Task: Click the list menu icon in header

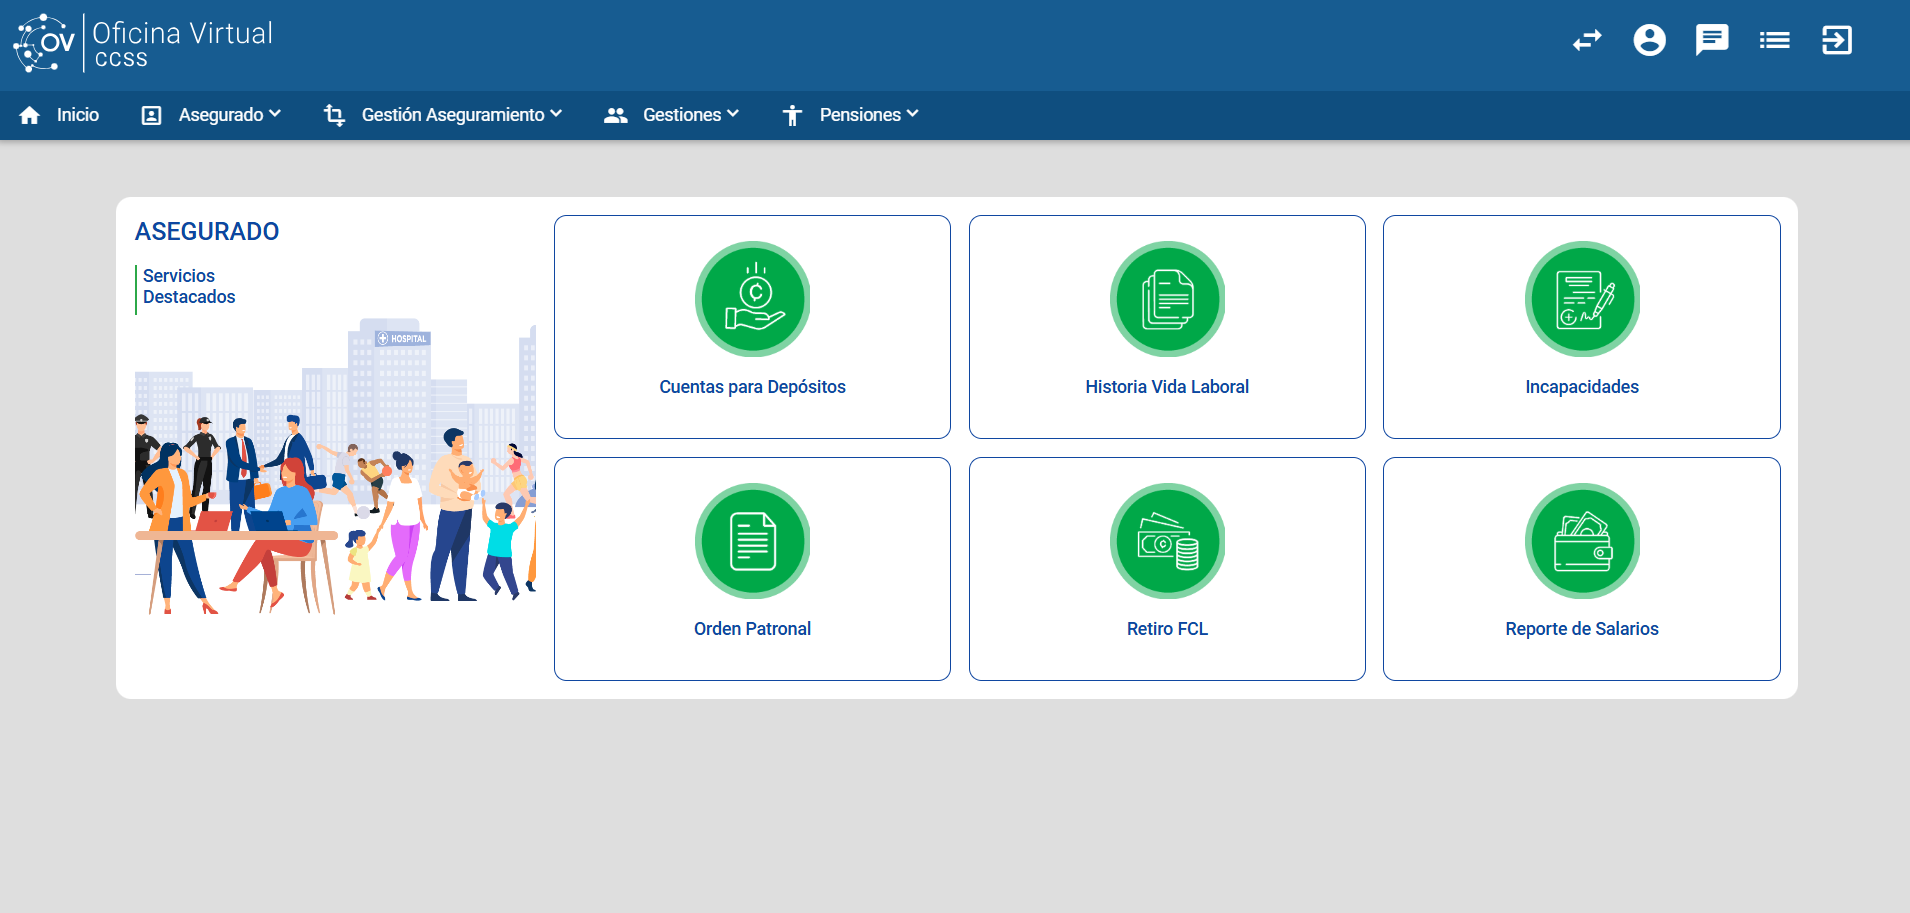Action: 1775,40
